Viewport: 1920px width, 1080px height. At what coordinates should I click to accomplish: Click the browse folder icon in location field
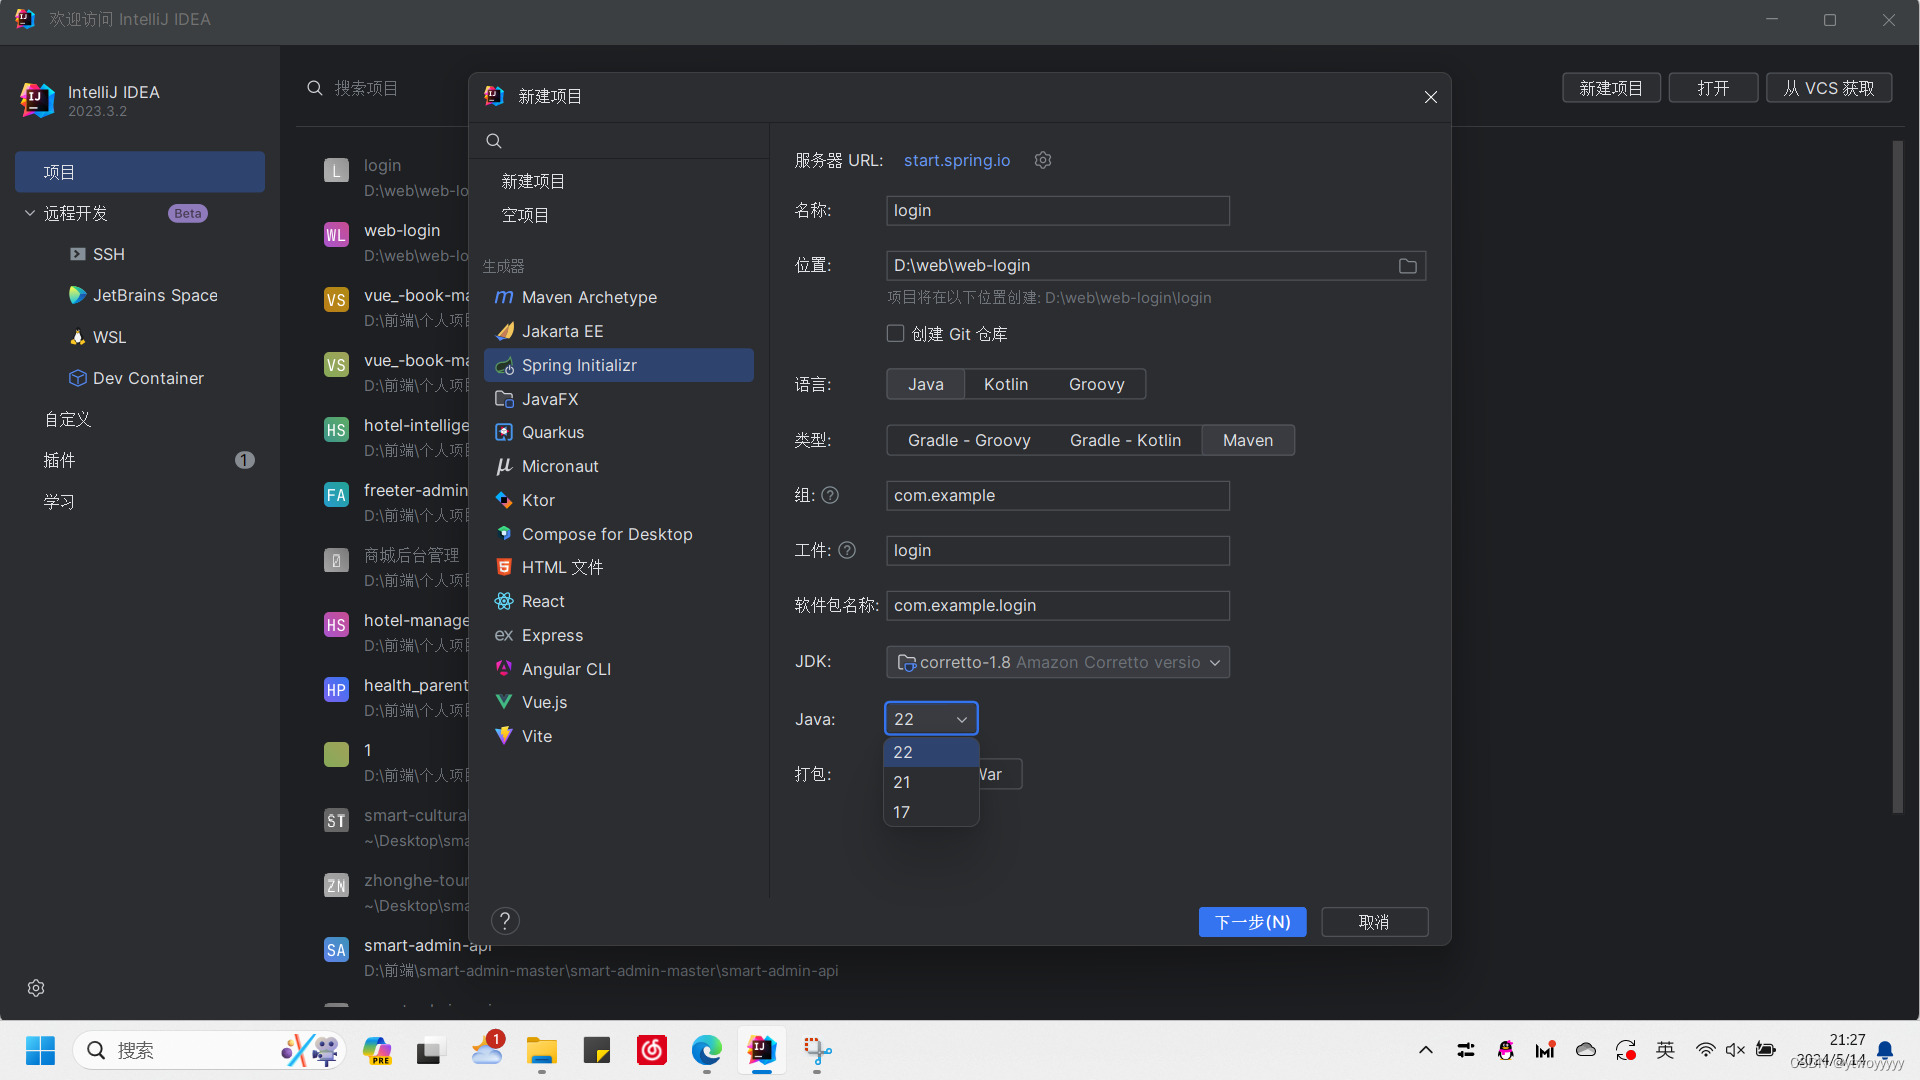[x=1407, y=266]
